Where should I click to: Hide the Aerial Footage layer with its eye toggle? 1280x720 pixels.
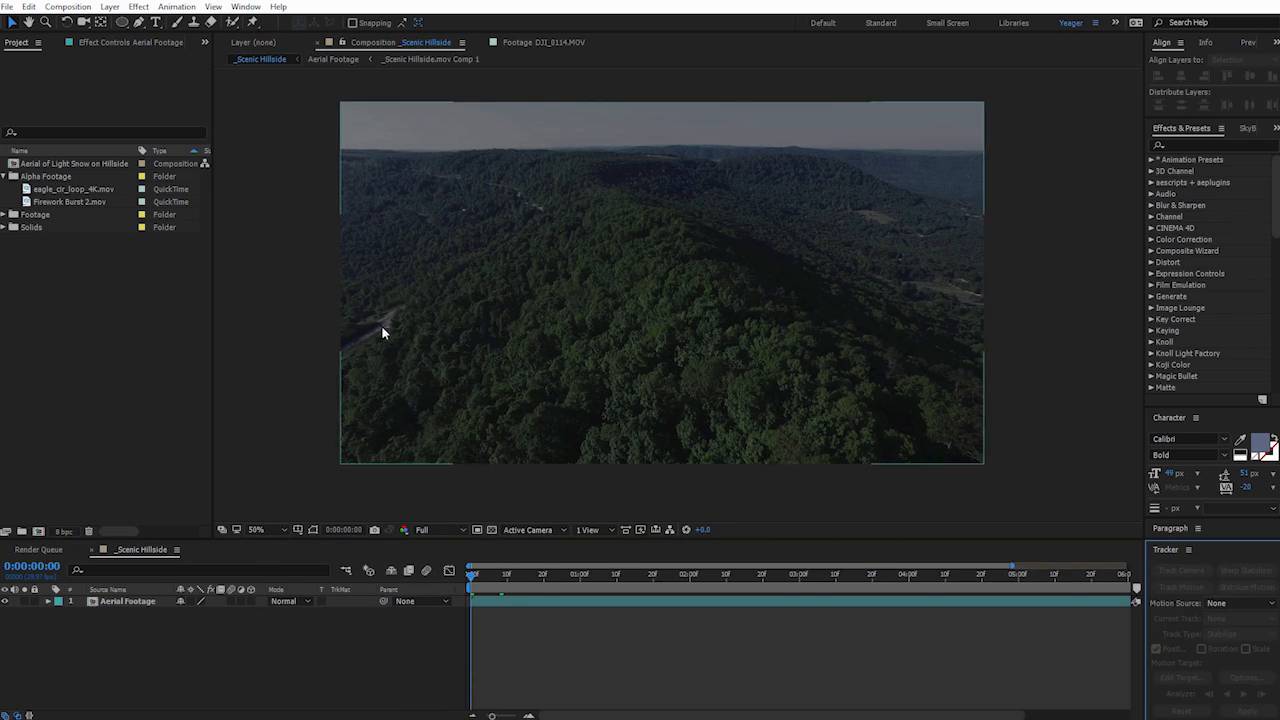coord(5,601)
